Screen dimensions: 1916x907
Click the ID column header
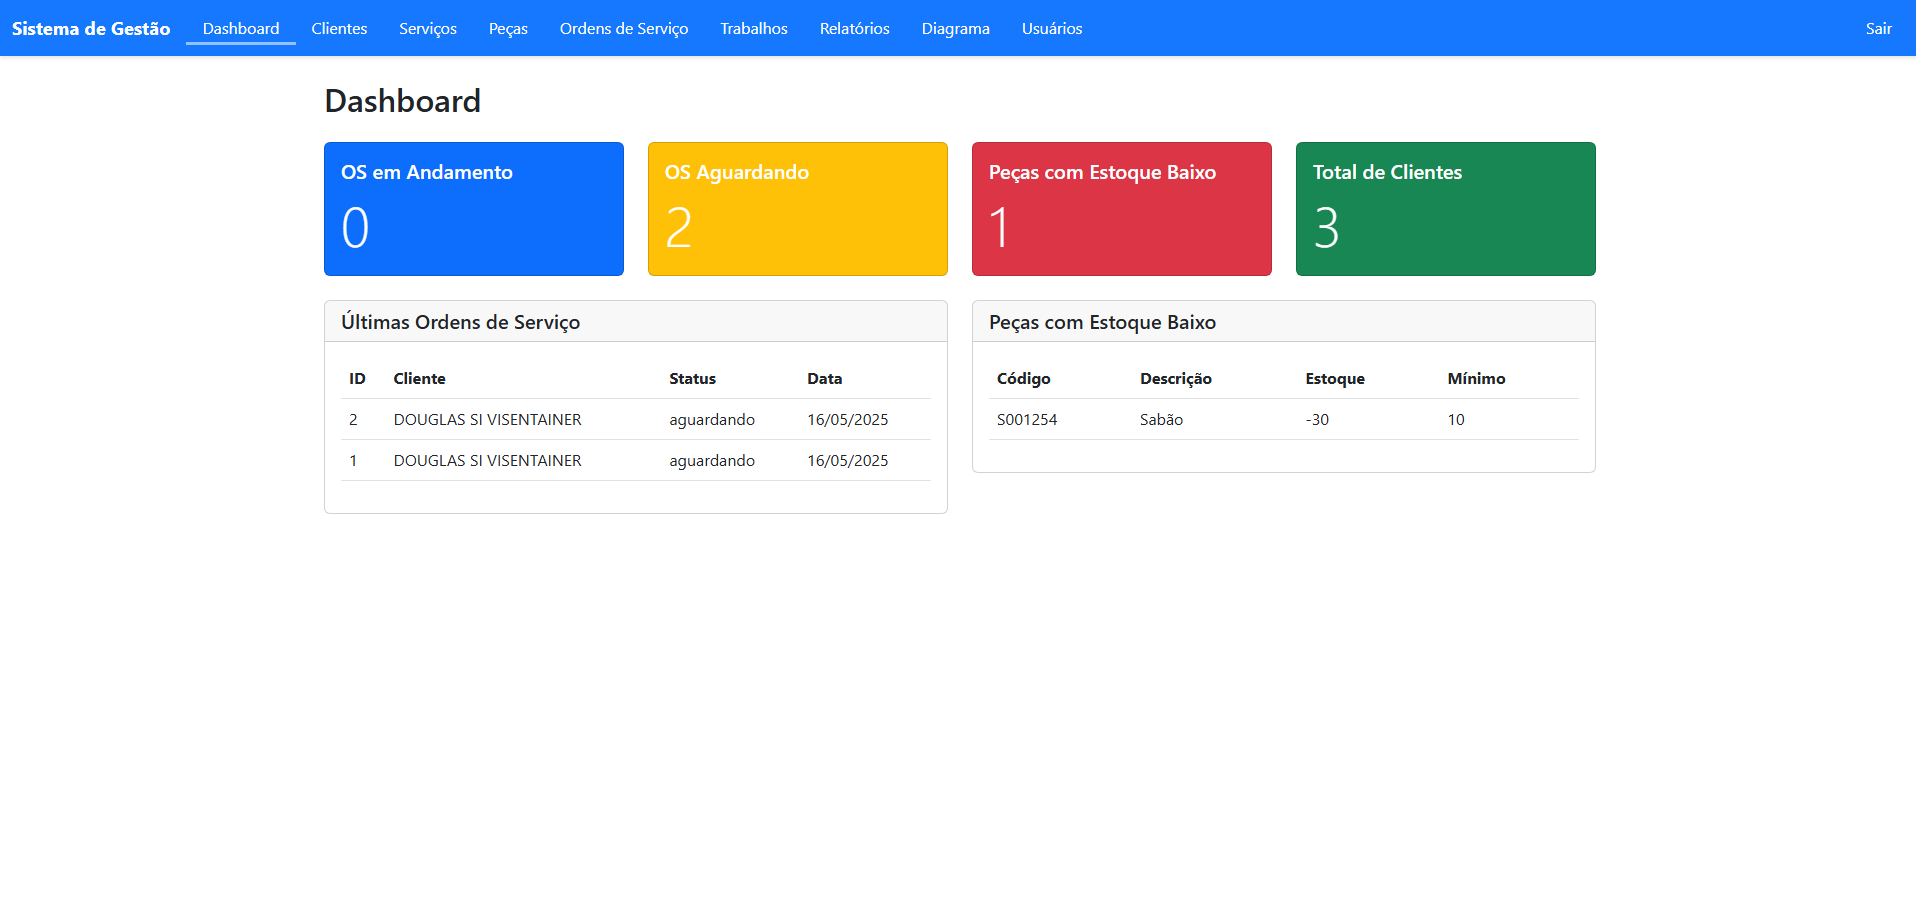point(357,378)
